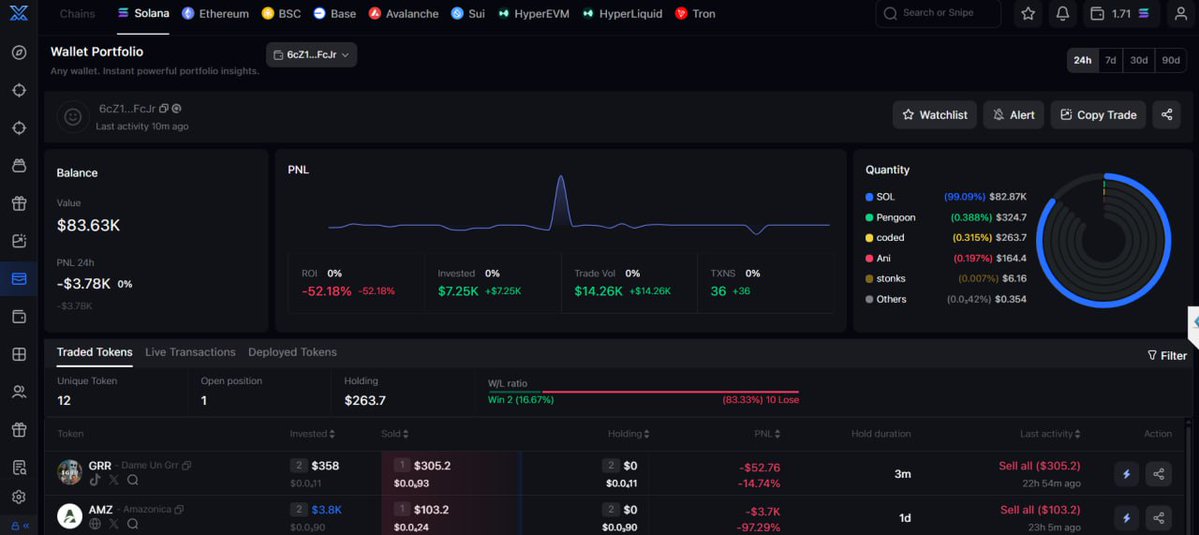The height and width of the screenshot is (535, 1199).
Task: Sort the table by Sold
Action: coord(396,433)
